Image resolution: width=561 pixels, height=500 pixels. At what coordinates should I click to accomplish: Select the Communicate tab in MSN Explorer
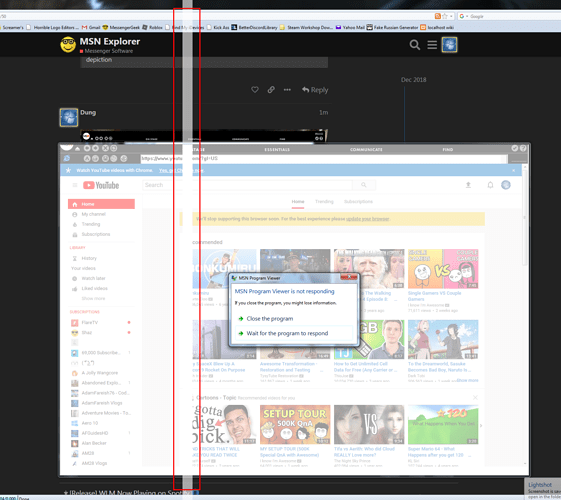click(366, 149)
